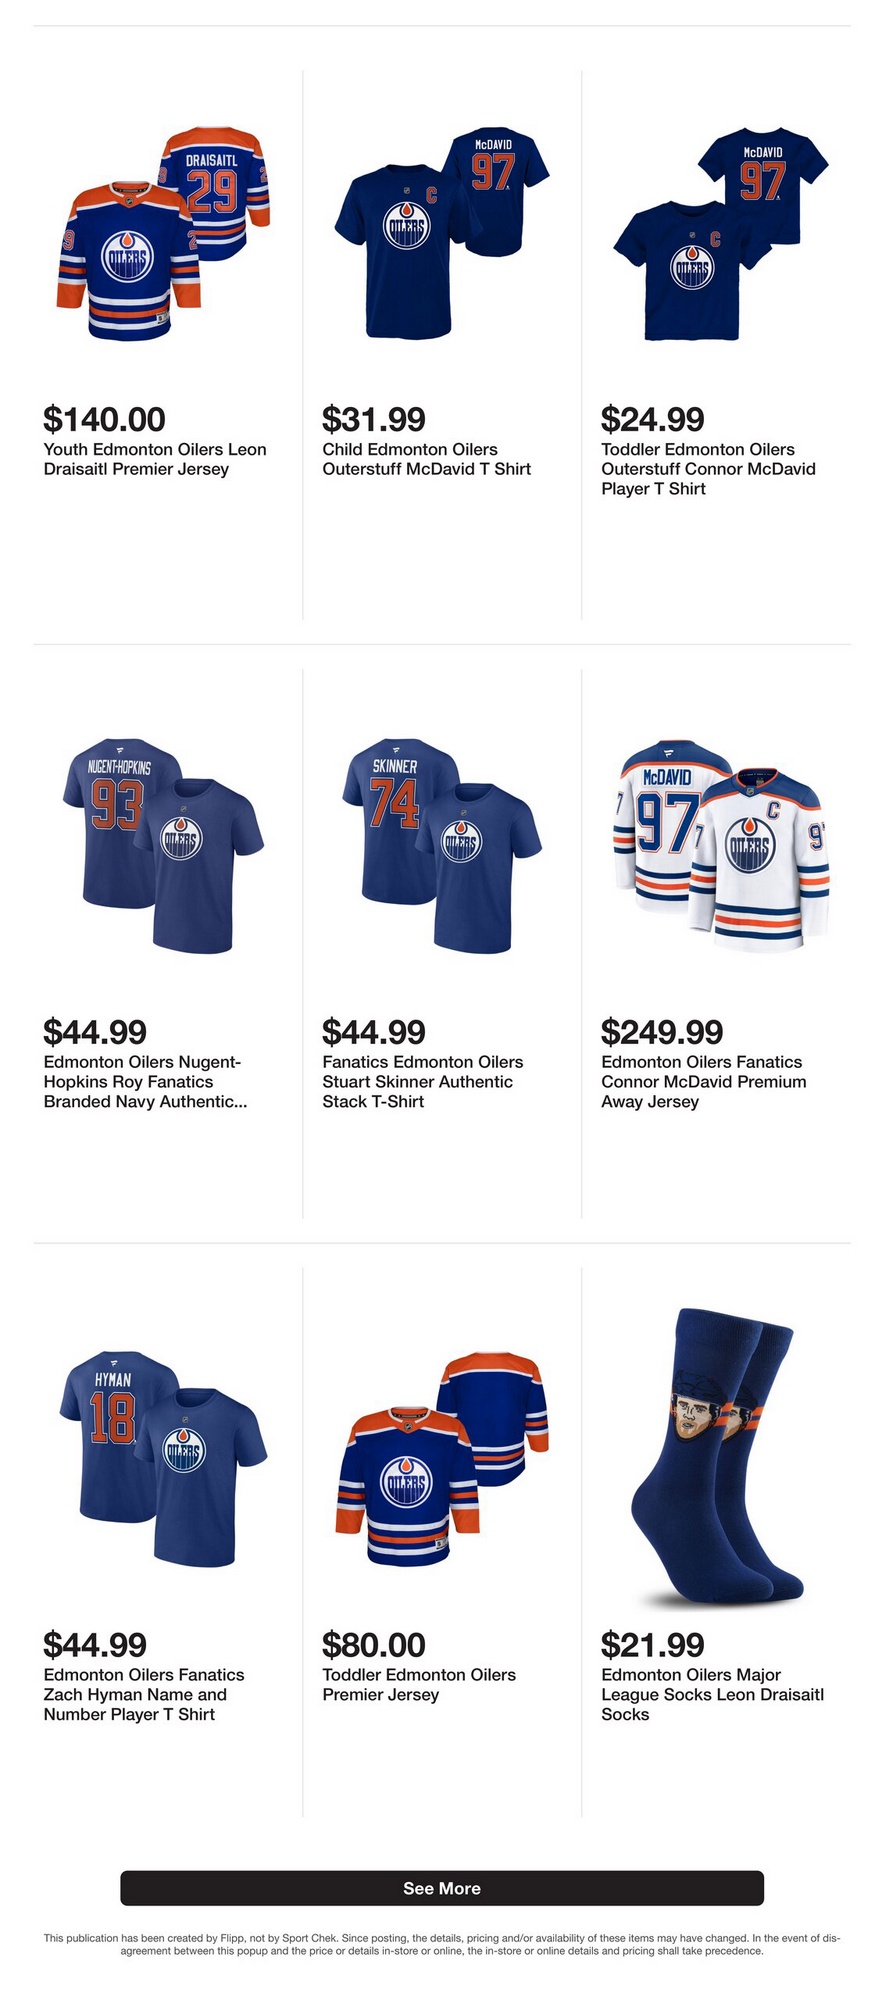
Task: Open the Draisaitl Premier Jersey product image
Action: tap(163, 233)
